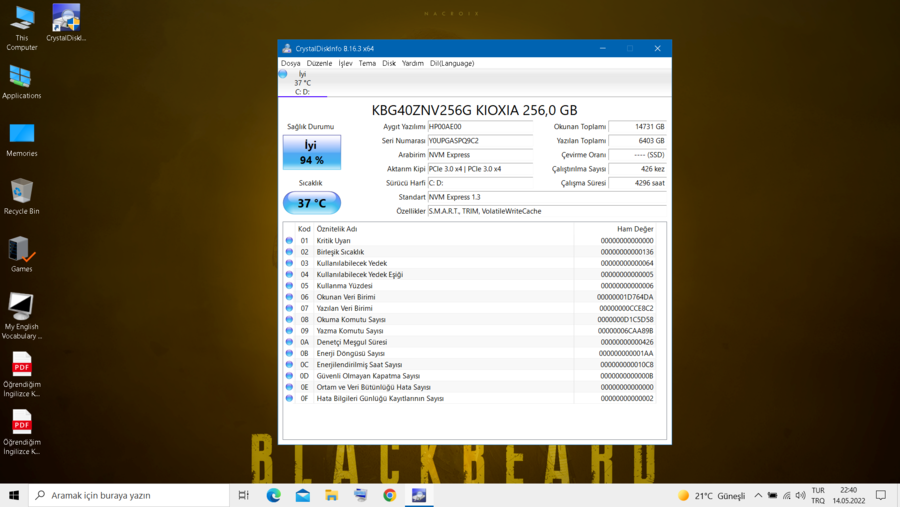Click status icon of Kullanma Yüzdesi row
This screenshot has height=507, width=900.
coord(289,285)
